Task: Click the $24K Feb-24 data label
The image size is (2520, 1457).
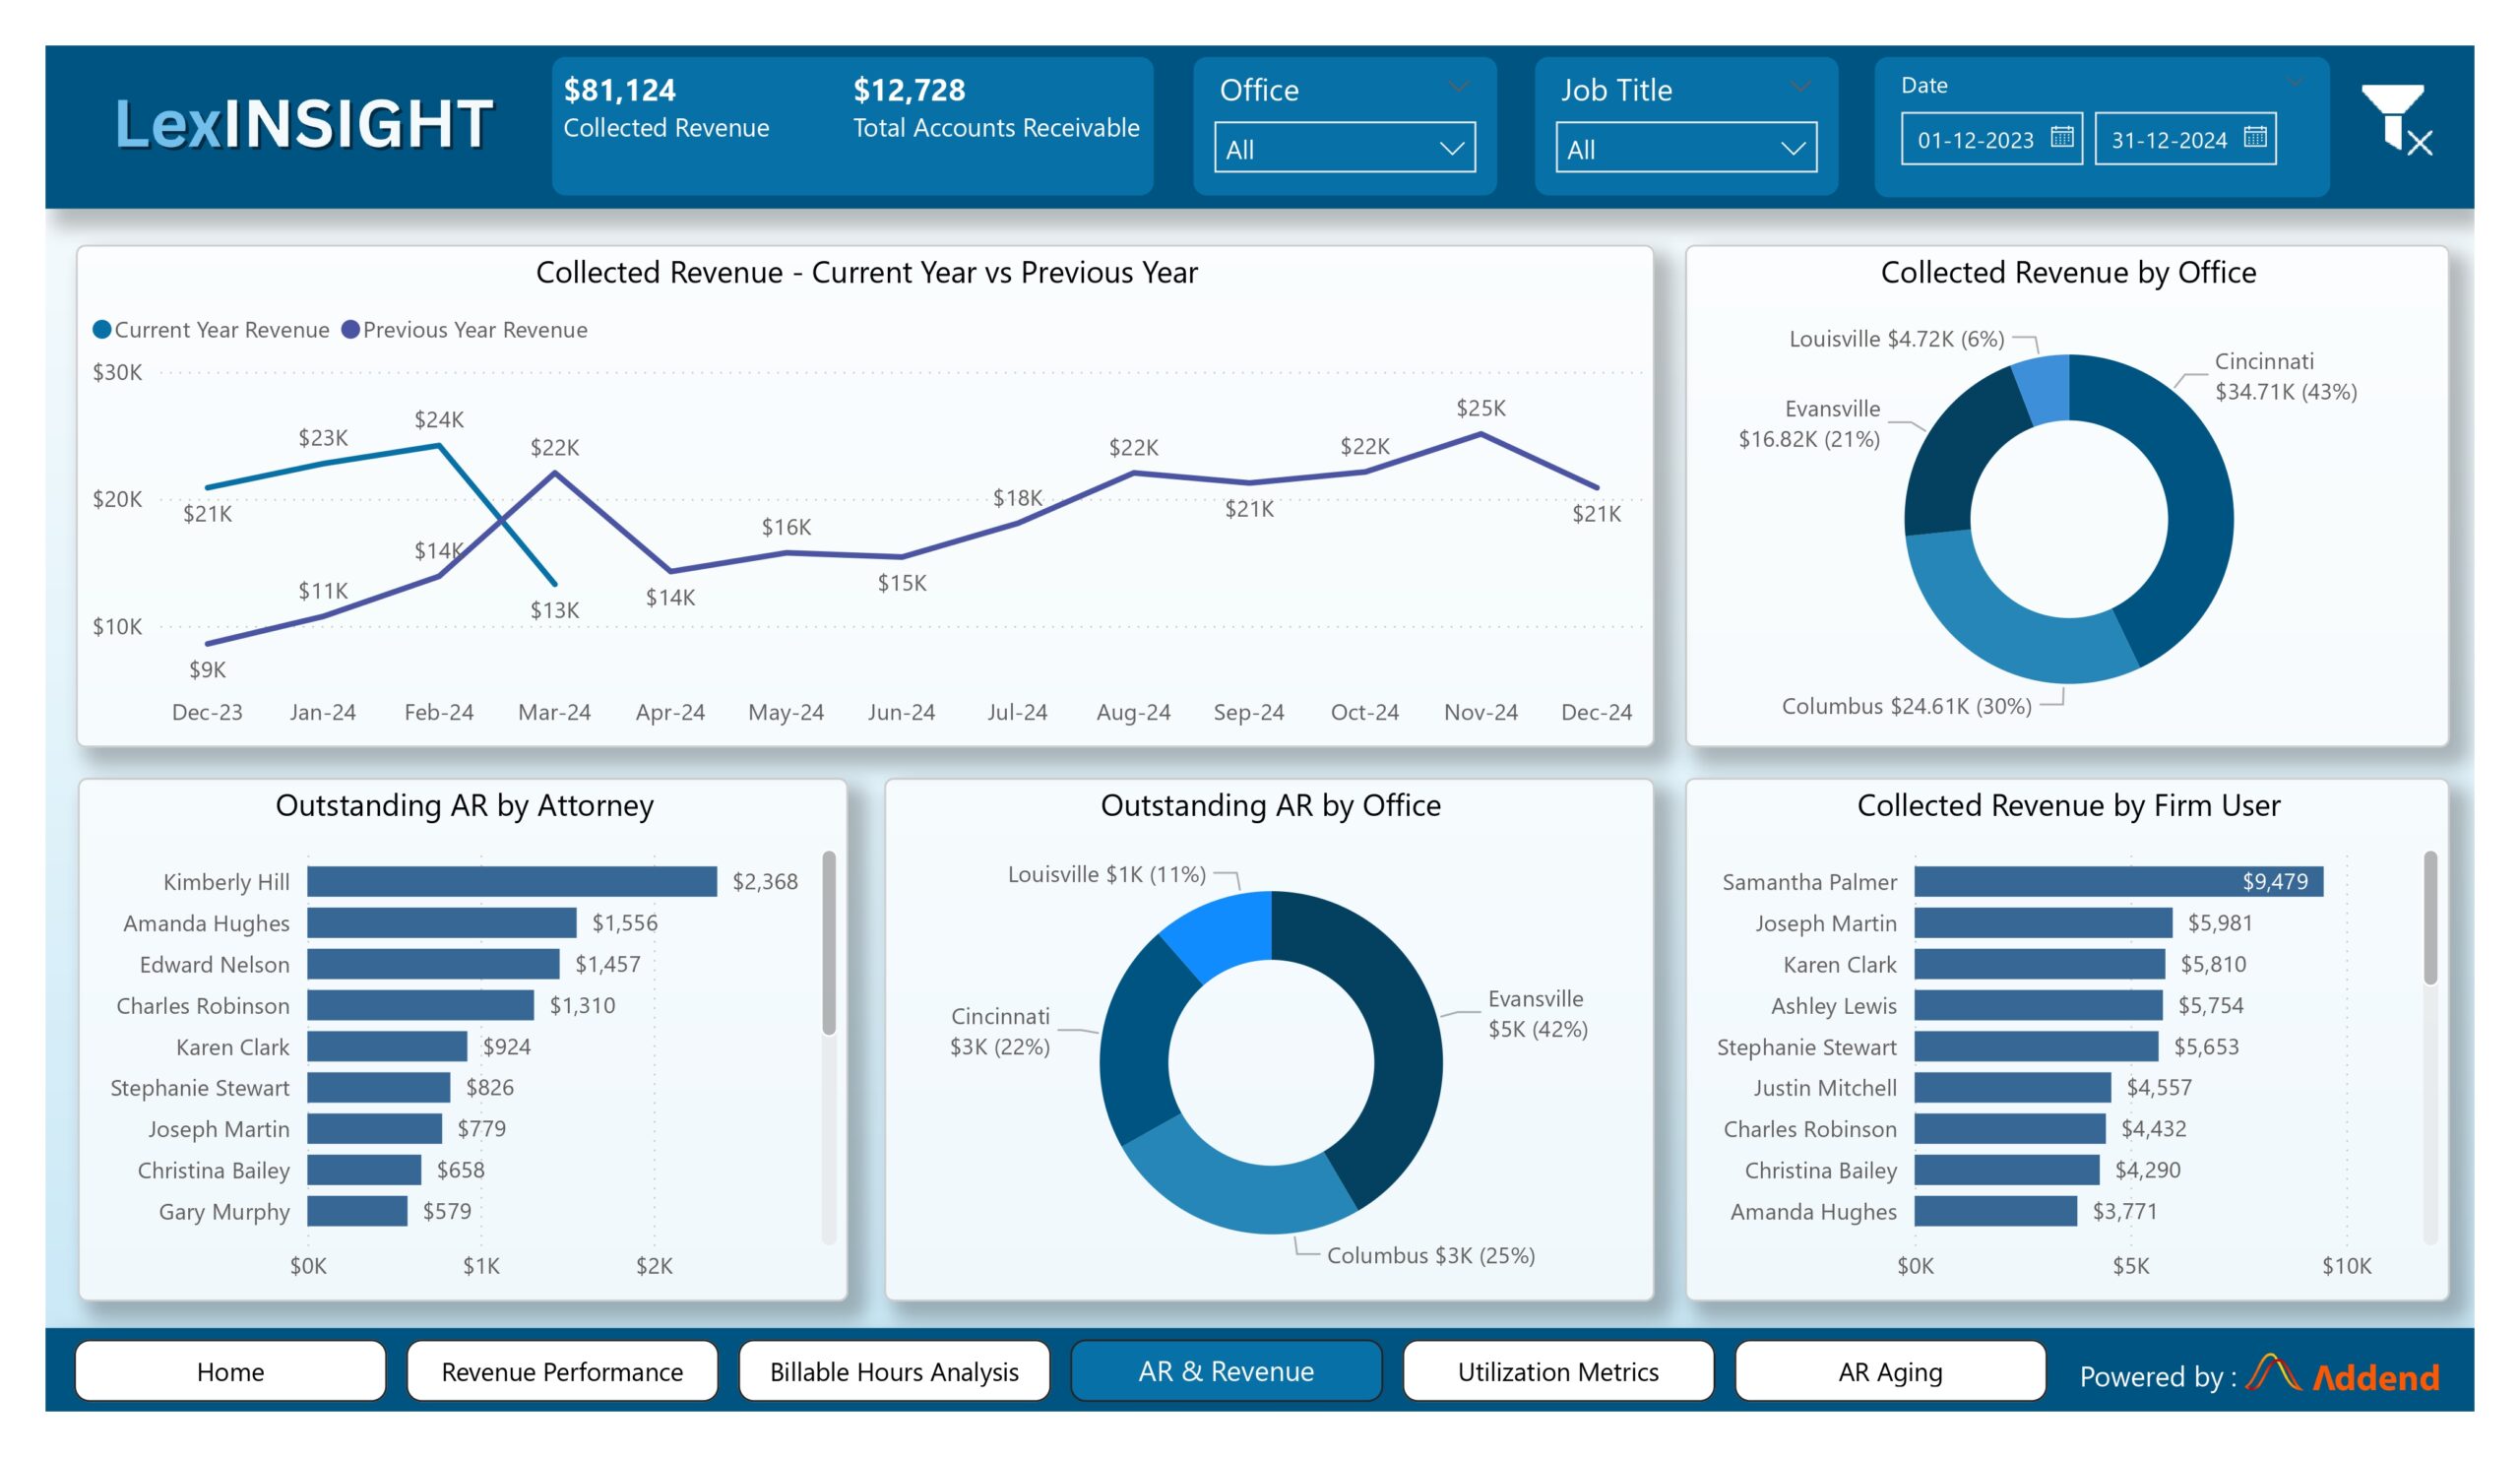Action: click(439, 419)
